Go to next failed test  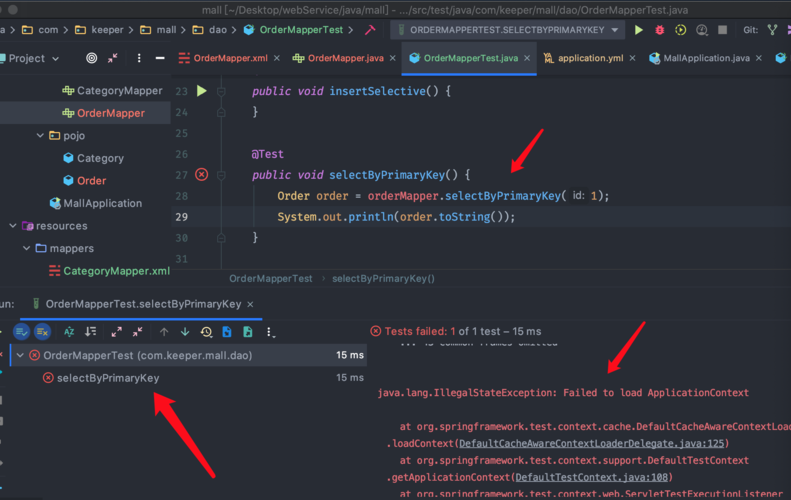(x=185, y=331)
